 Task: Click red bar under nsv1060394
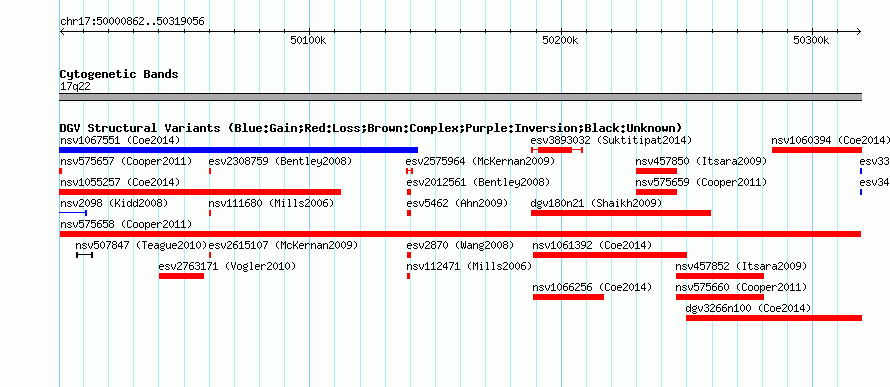(817, 150)
